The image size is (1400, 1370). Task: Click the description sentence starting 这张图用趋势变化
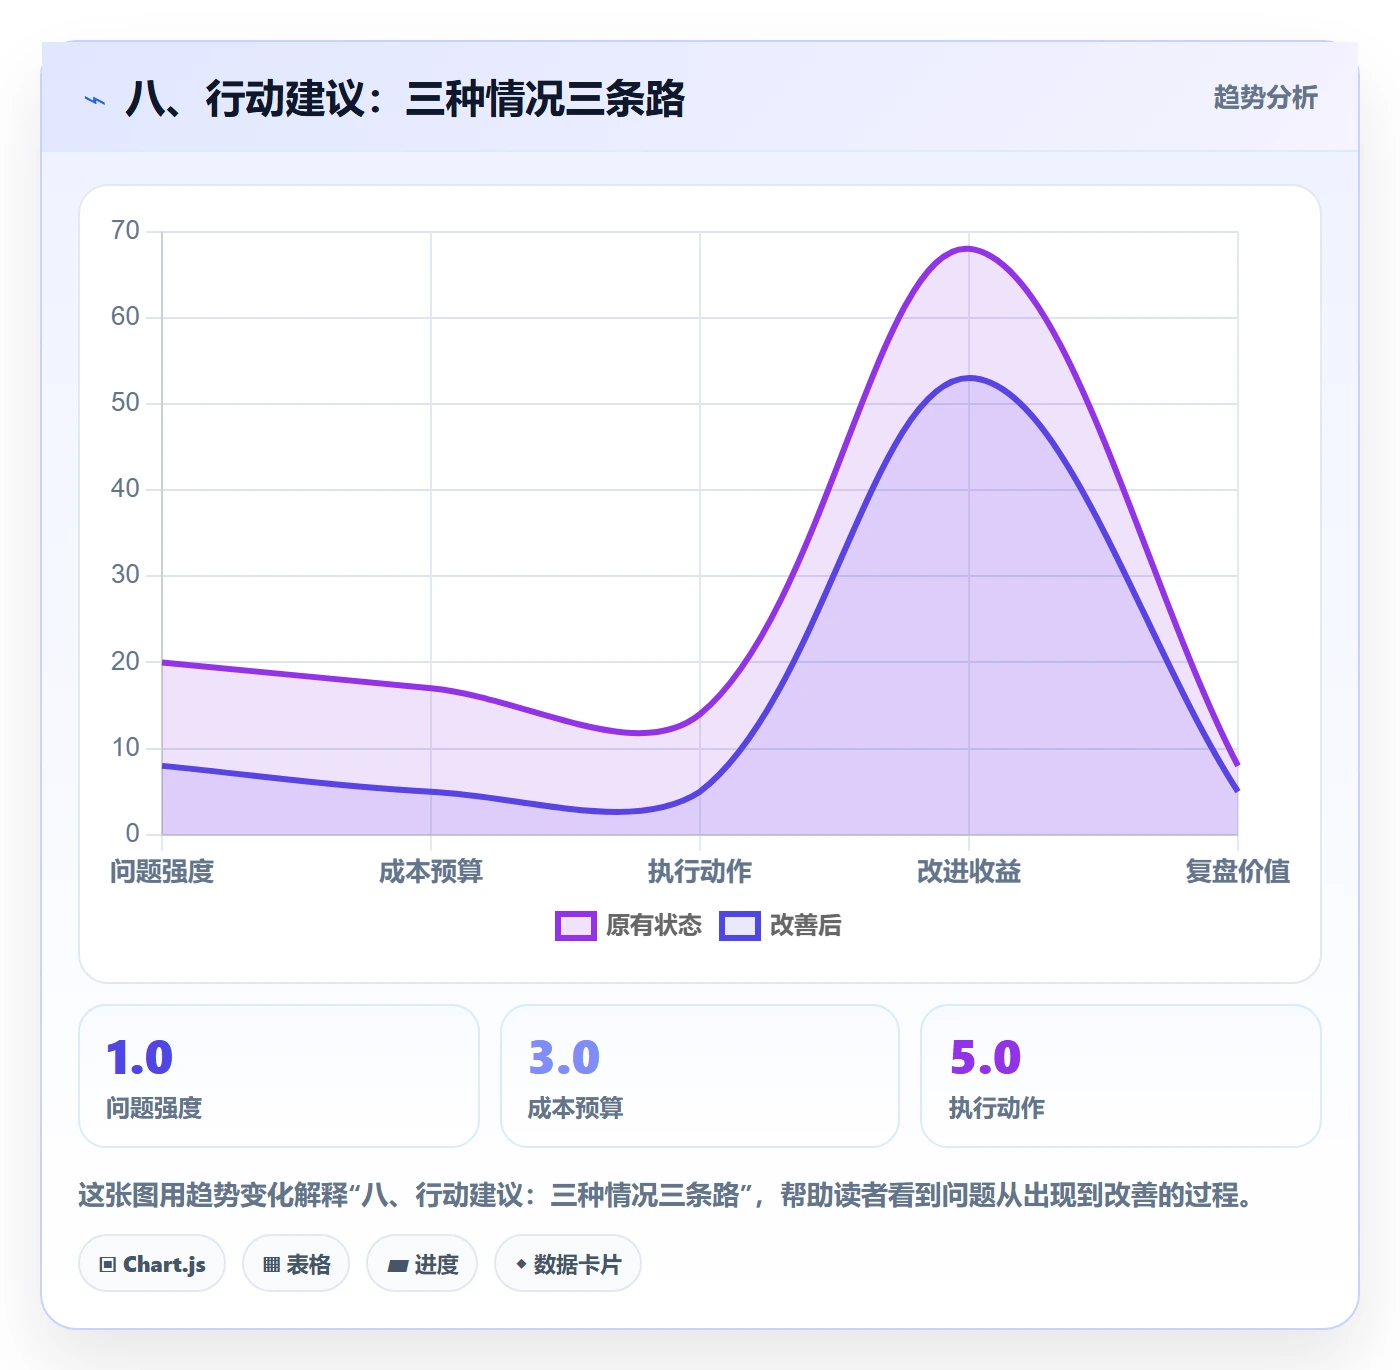pyautogui.click(x=668, y=1195)
